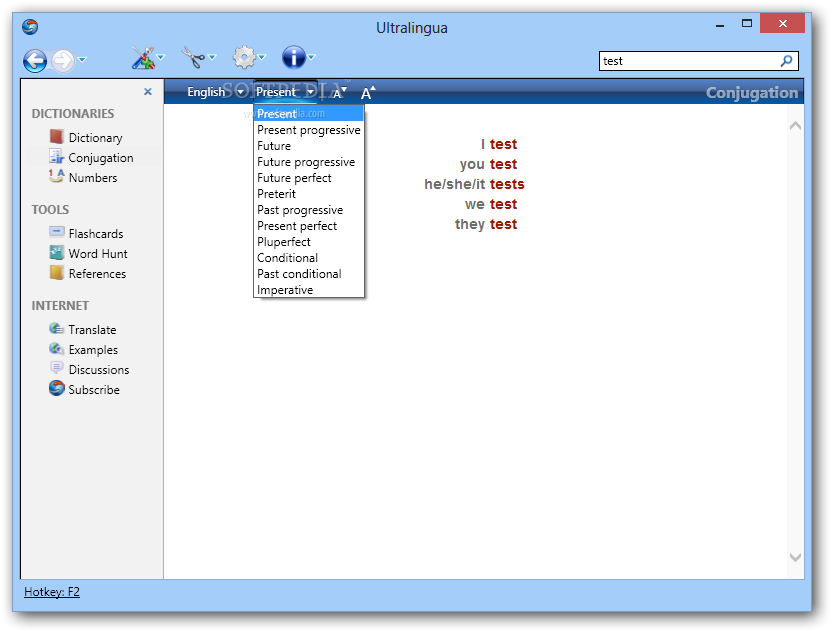Click the Examples search-globe icon

56,349
